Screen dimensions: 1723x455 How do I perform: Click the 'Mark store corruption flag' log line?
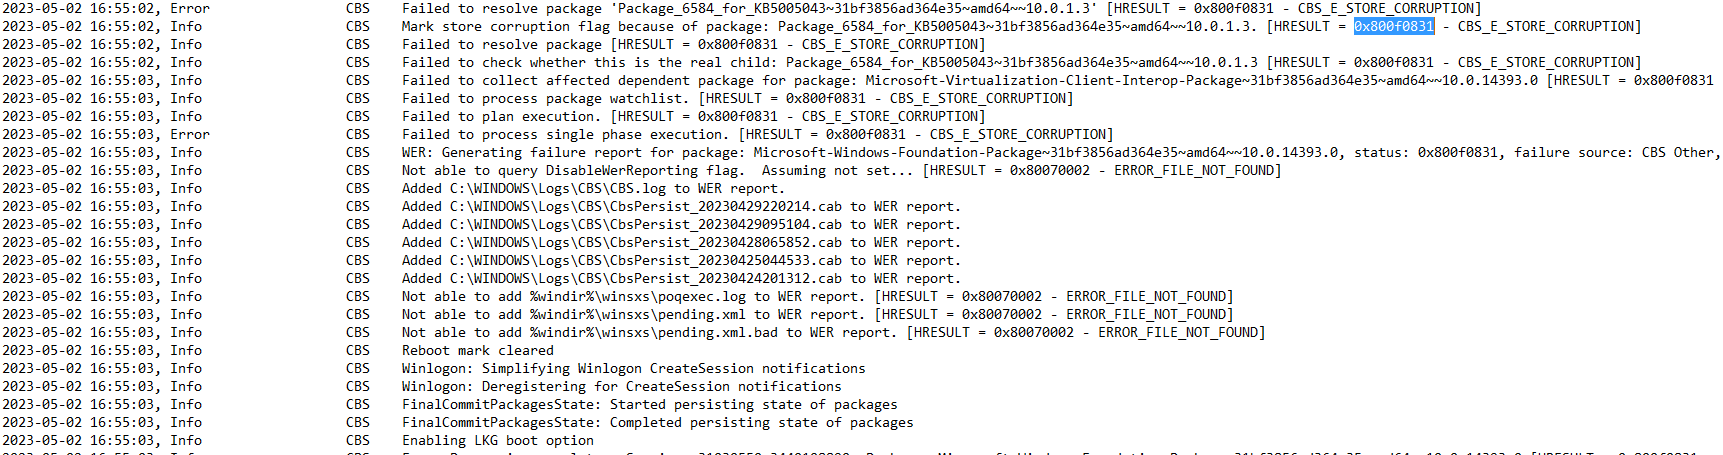click(x=1021, y=26)
